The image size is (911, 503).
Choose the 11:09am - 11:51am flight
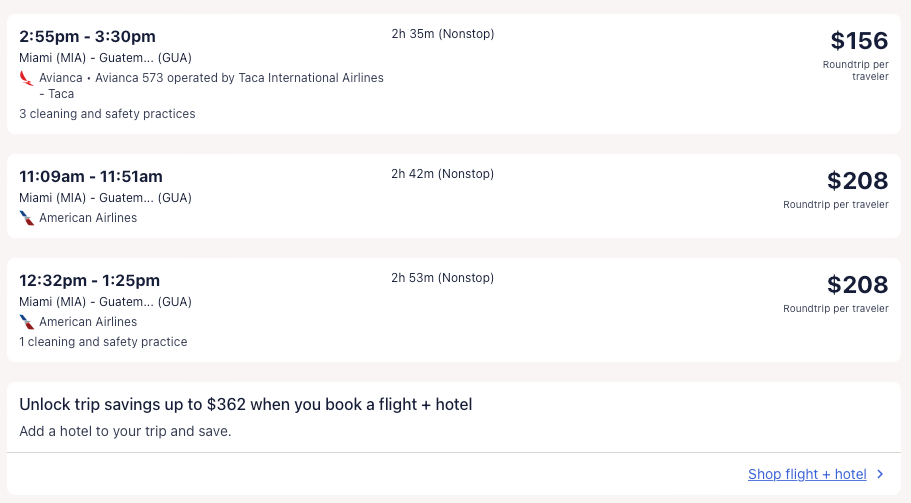tap(91, 177)
